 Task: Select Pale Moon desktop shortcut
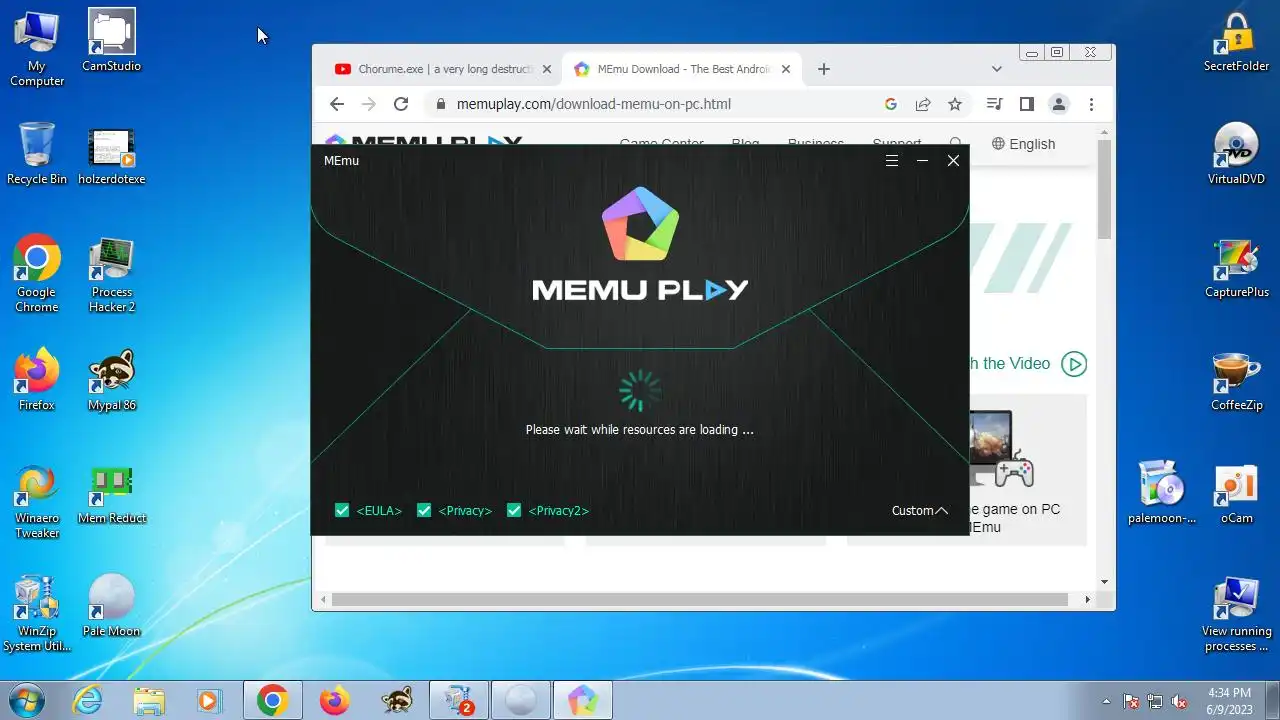click(112, 605)
